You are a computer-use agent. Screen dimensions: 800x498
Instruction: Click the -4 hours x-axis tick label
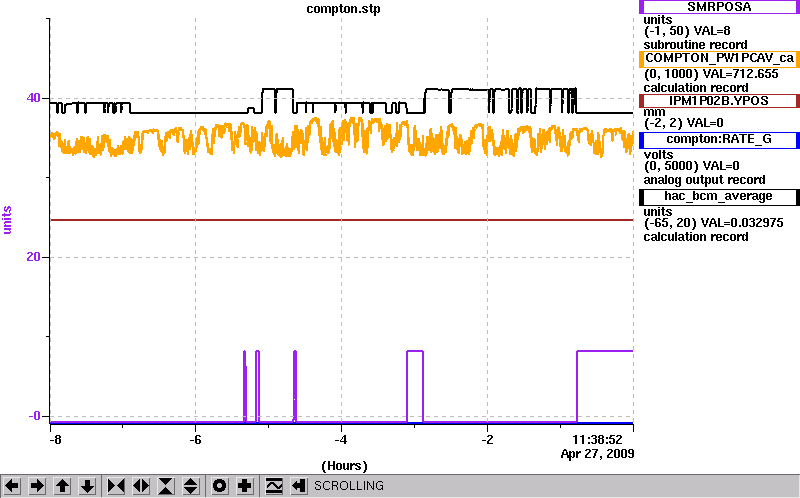click(341, 440)
